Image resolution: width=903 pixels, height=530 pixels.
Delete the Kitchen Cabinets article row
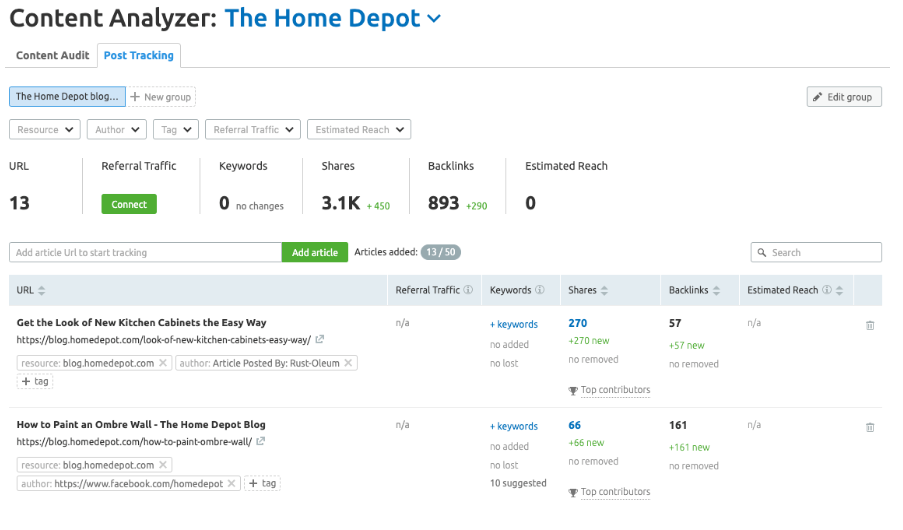869,325
